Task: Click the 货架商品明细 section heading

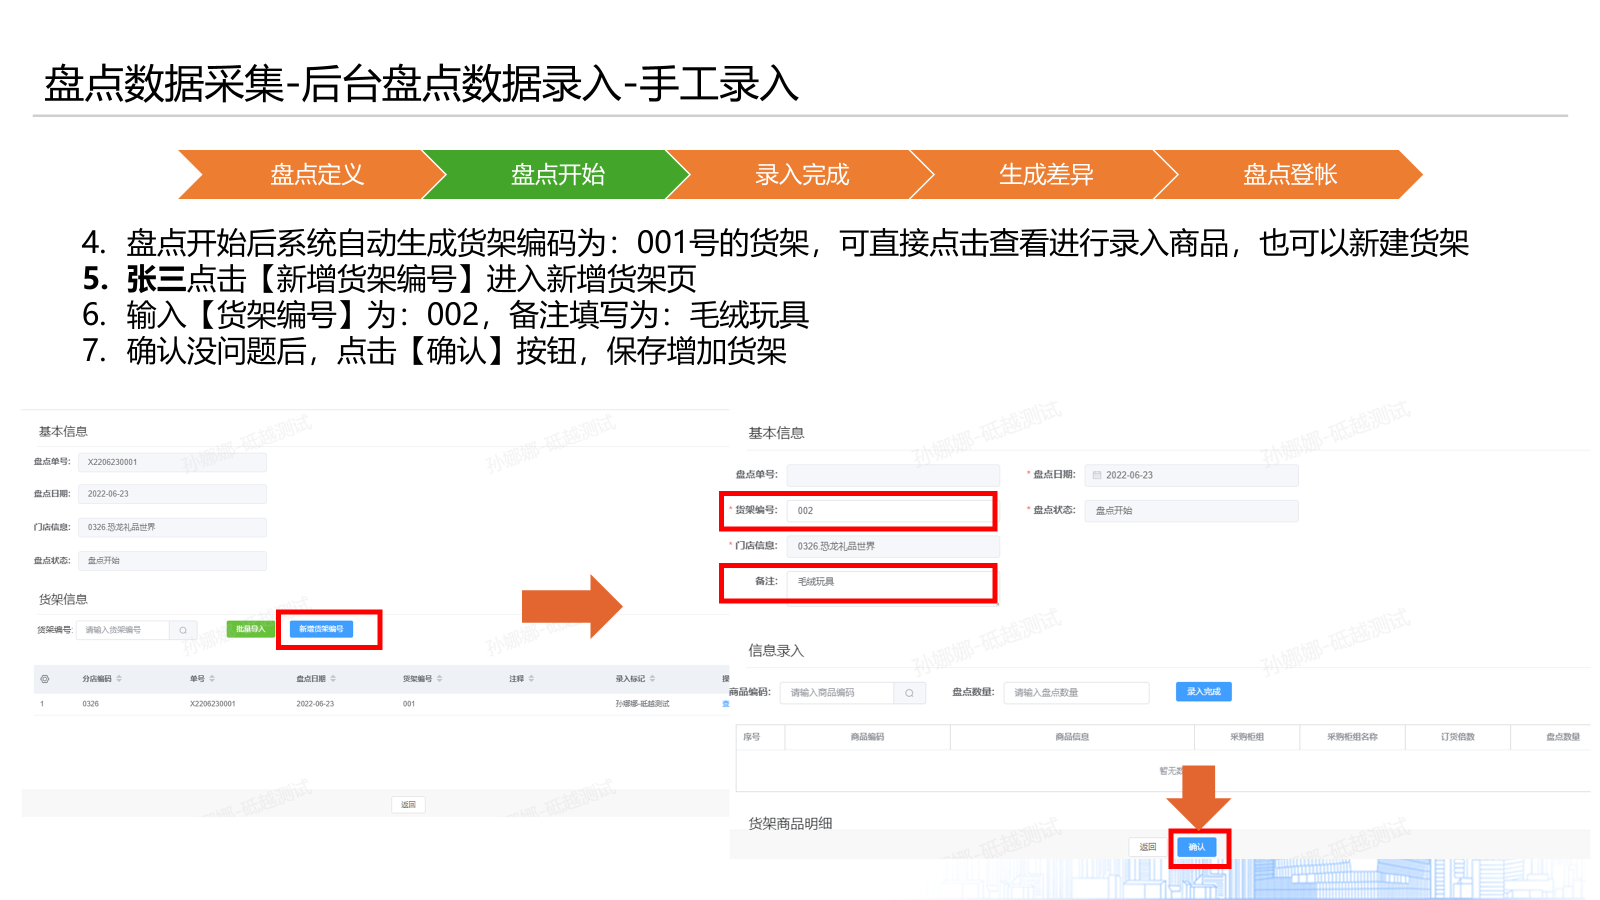Action: pyautogui.click(x=790, y=823)
